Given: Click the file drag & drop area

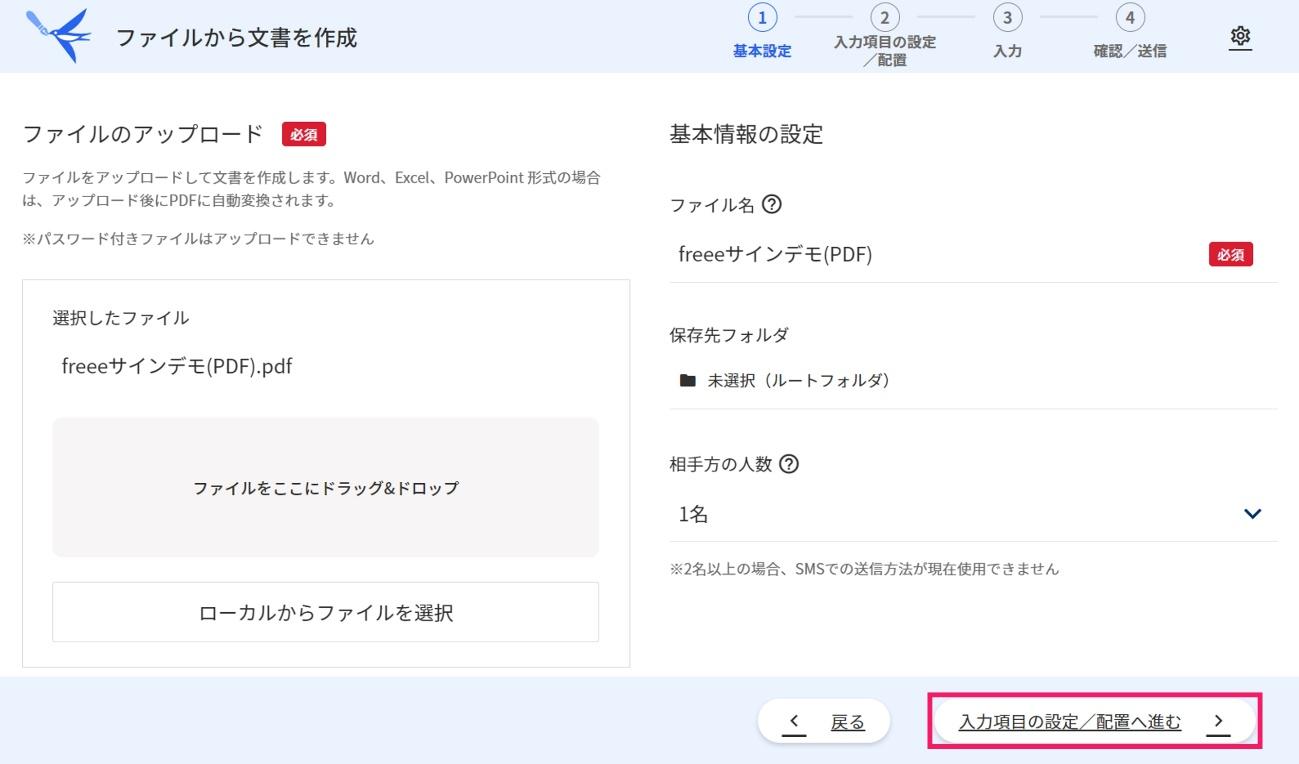Looking at the screenshot, I should pyautogui.click(x=325, y=488).
